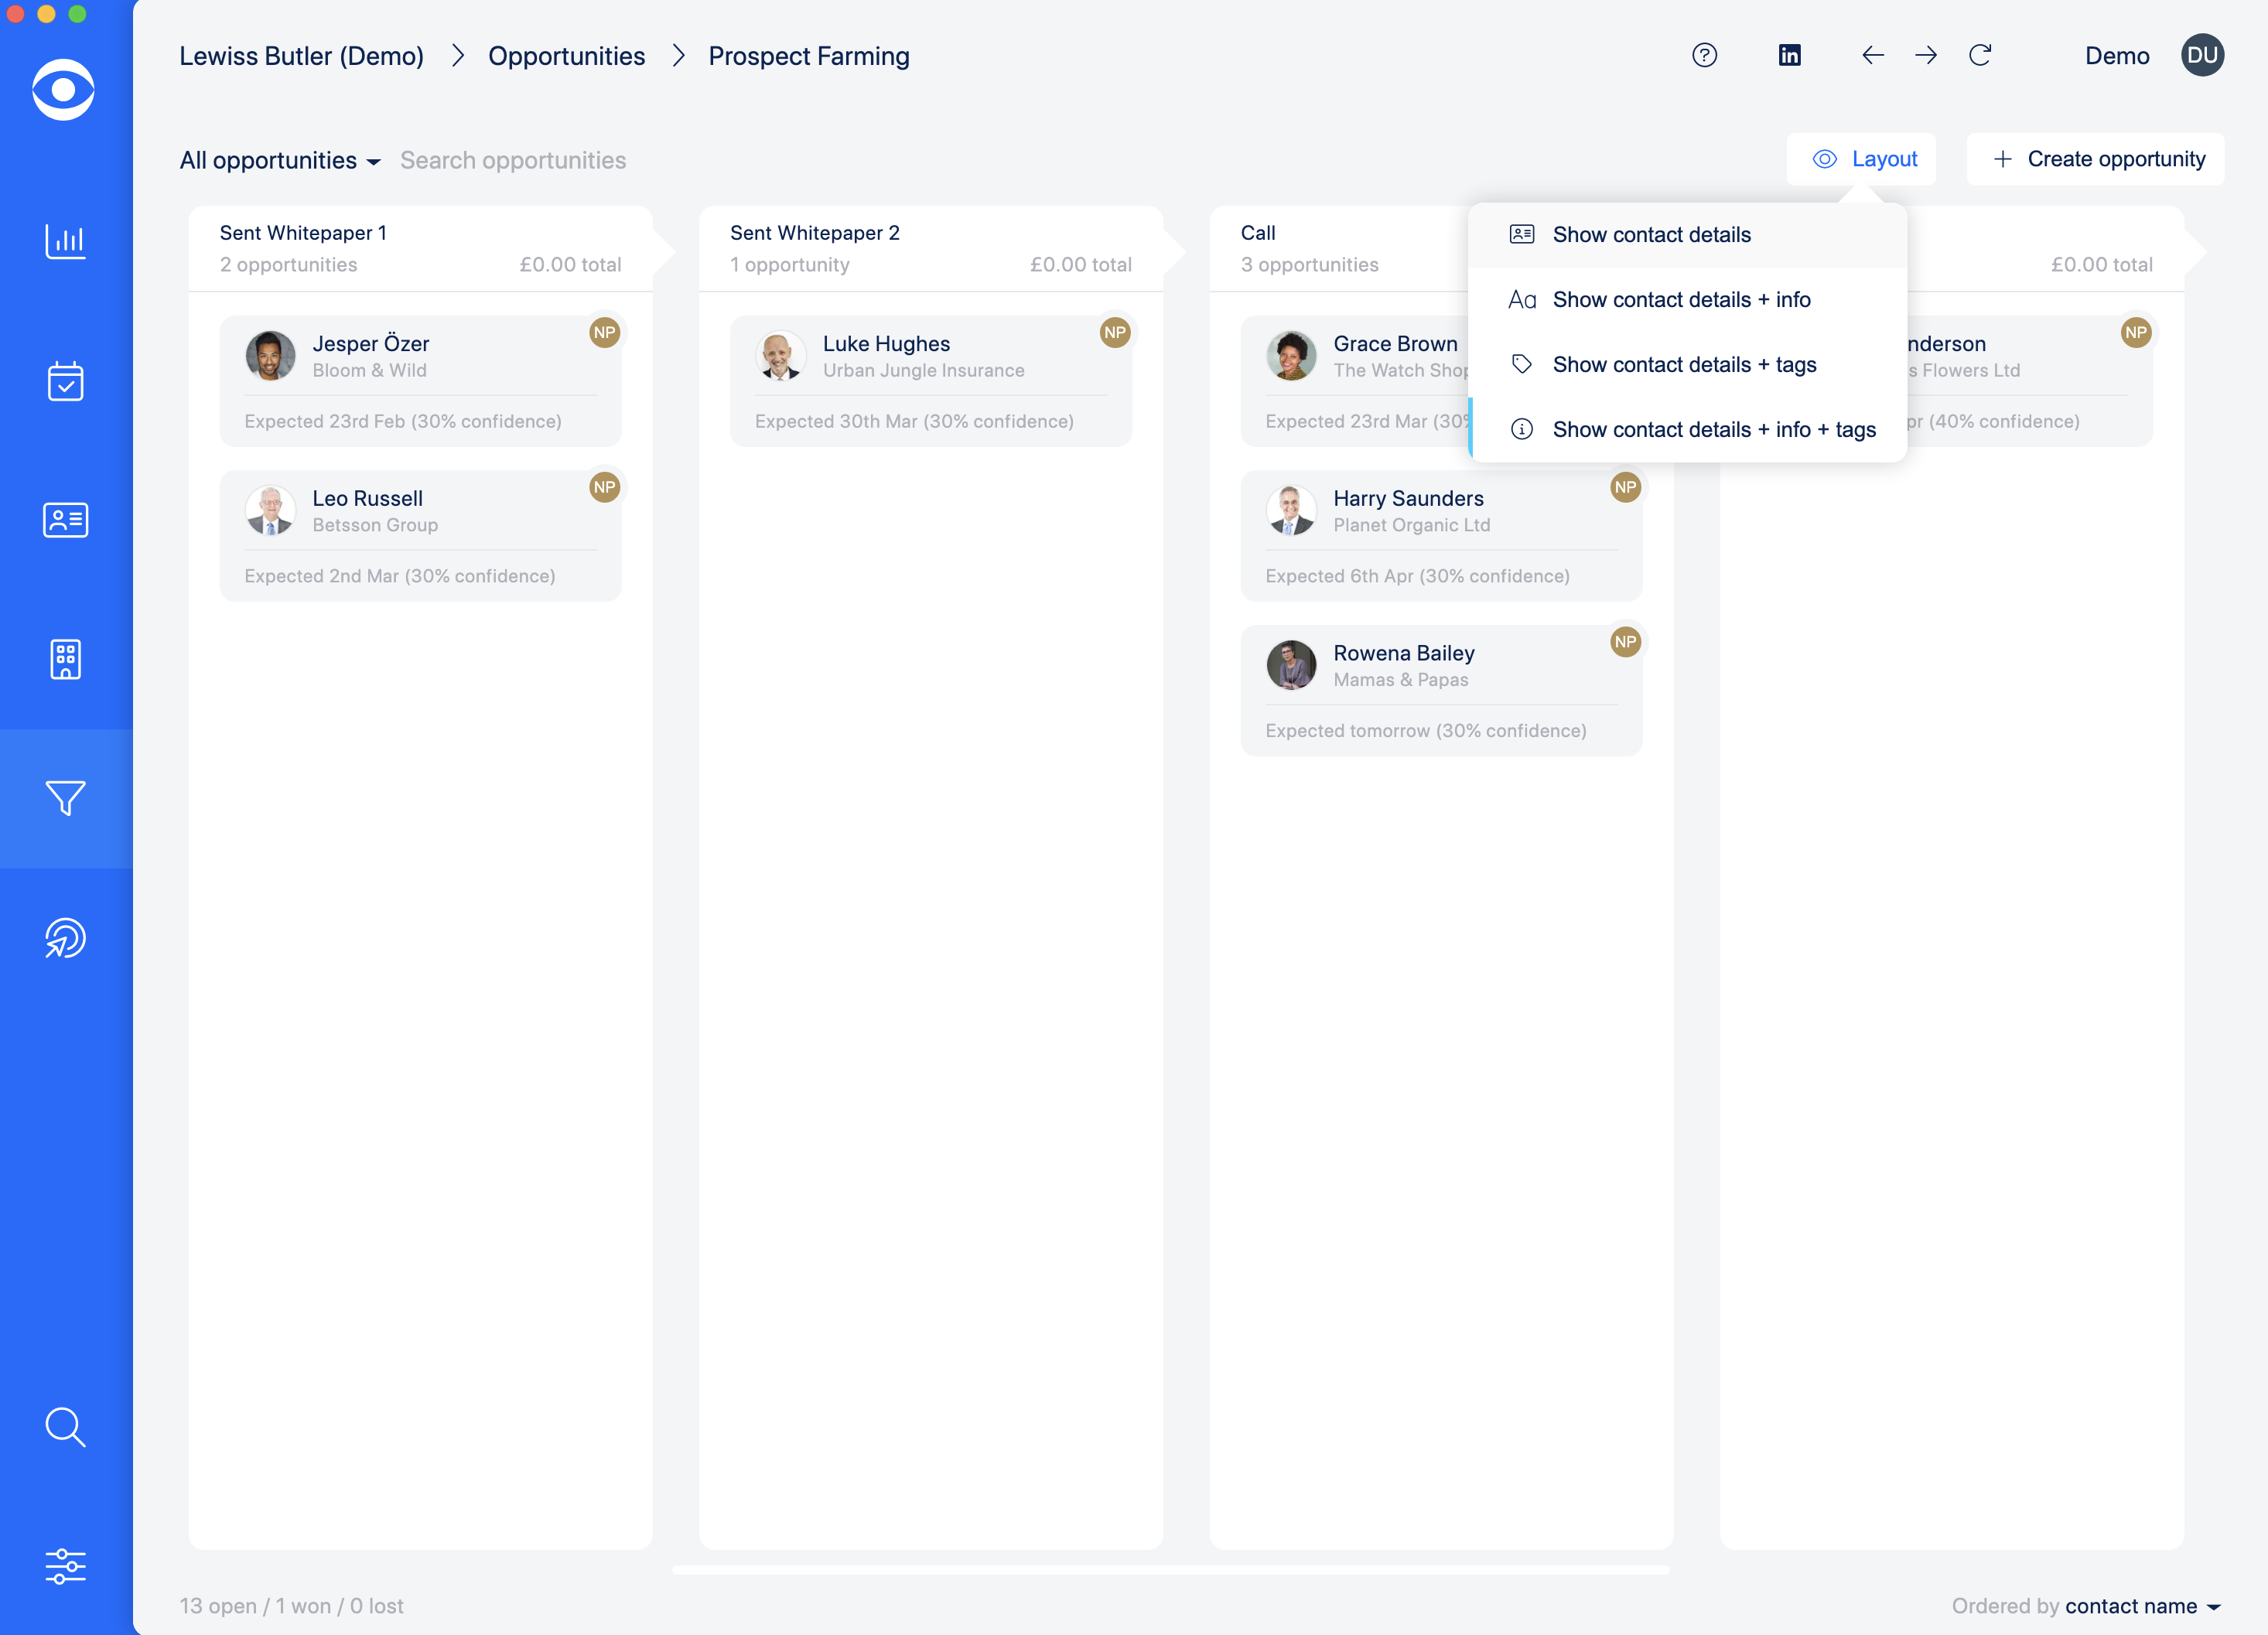This screenshot has height=1635, width=2268.
Task: Open the analytics bar chart sidebar icon
Action: (65, 241)
